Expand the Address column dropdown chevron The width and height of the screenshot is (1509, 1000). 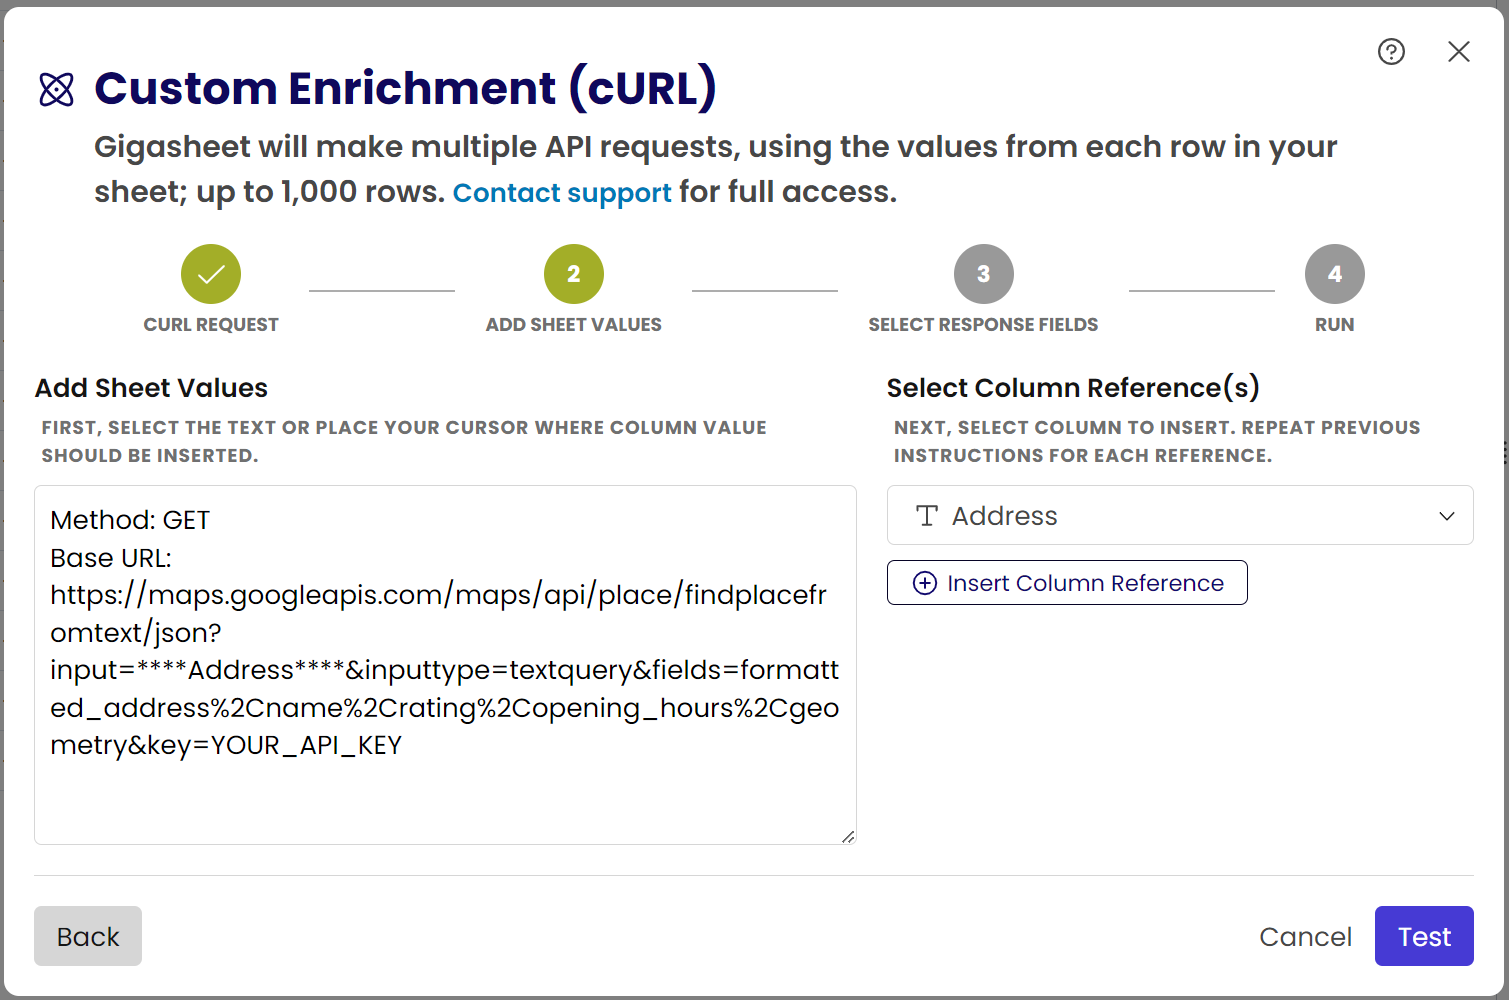1446,516
